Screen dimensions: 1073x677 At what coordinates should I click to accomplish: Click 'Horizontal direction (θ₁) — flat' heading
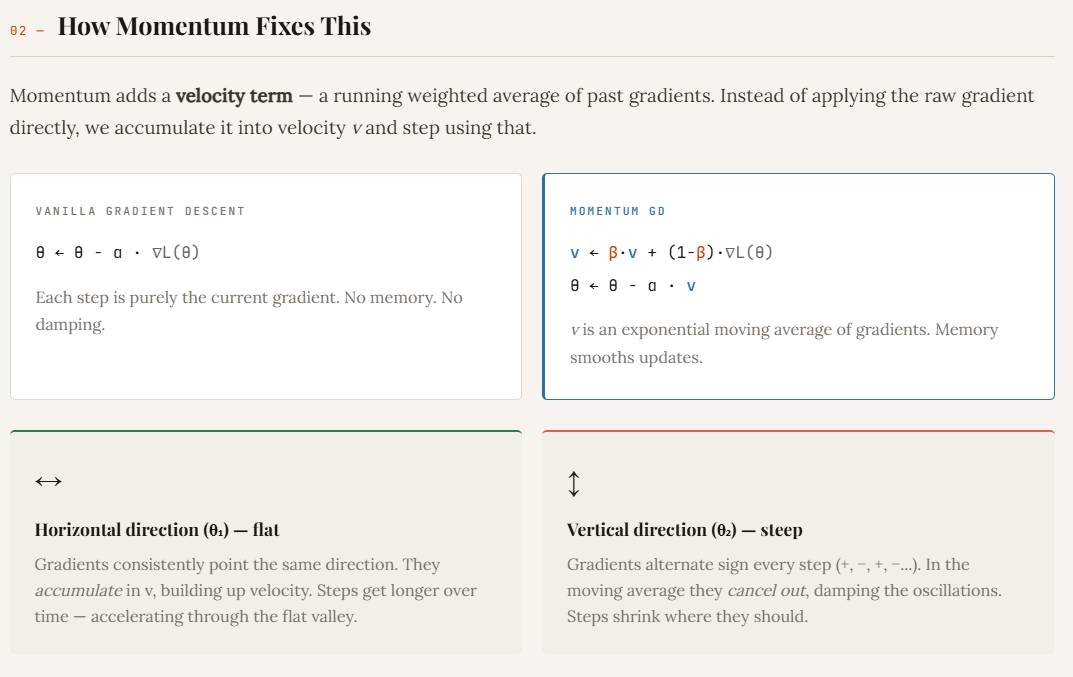(157, 530)
